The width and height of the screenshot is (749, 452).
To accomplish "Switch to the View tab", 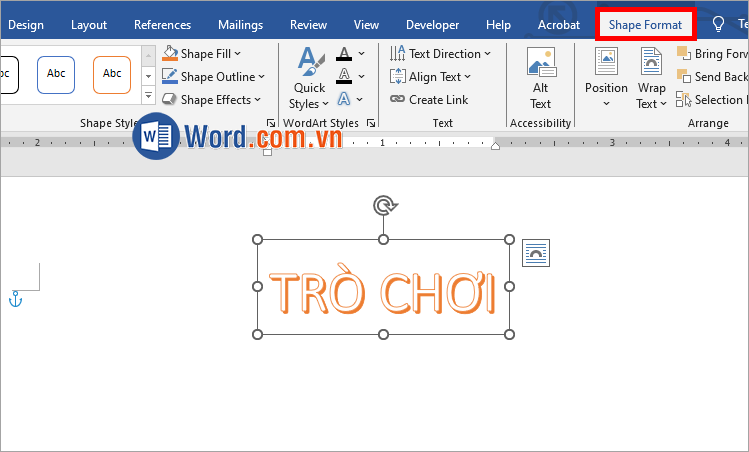I will coord(366,25).
